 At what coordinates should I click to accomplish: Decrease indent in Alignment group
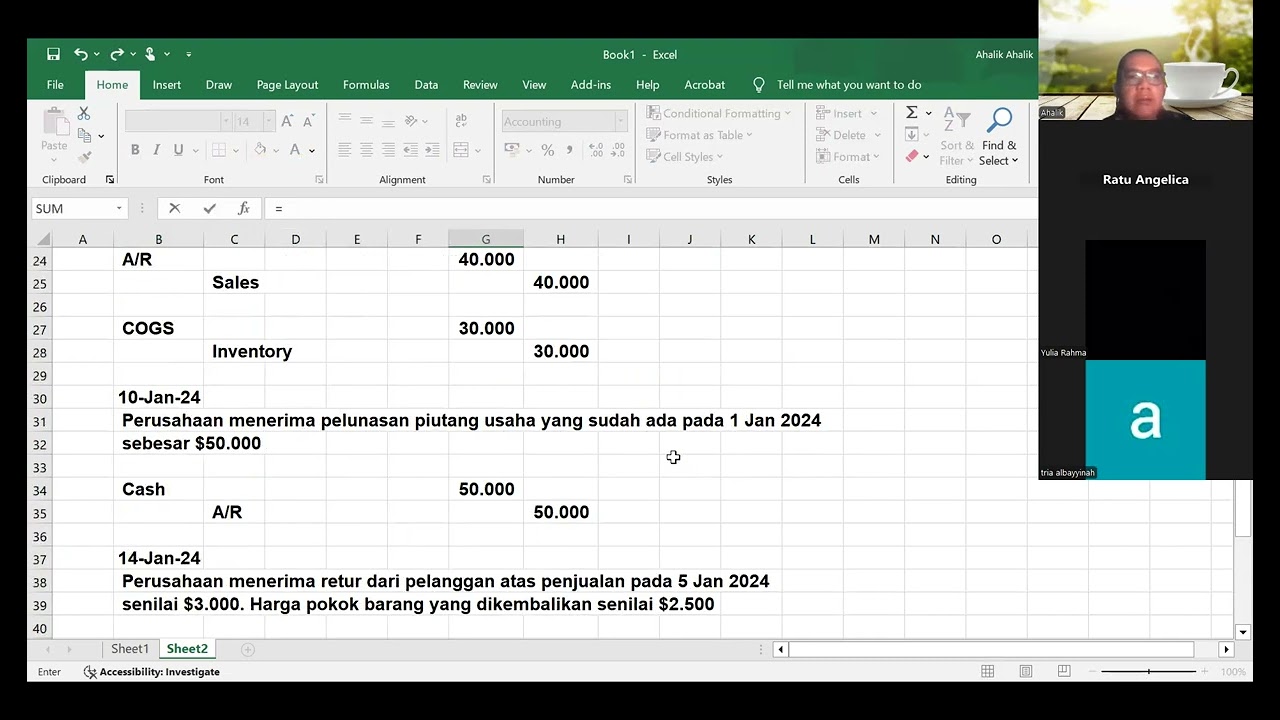point(410,150)
